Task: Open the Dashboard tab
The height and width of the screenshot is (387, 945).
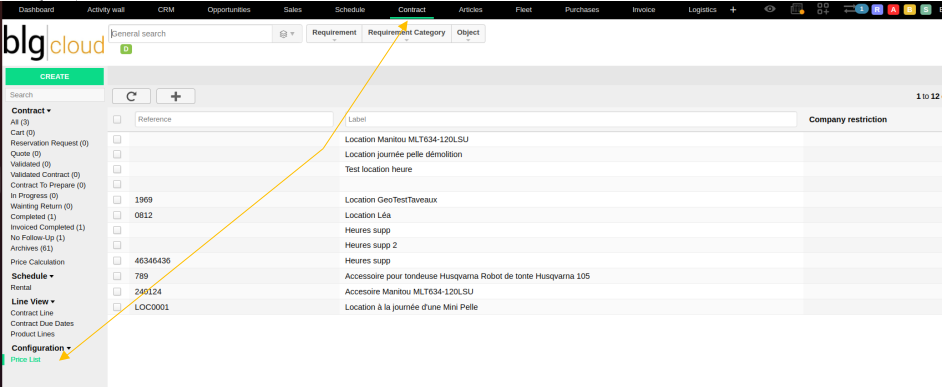Action: [x=36, y=10]
